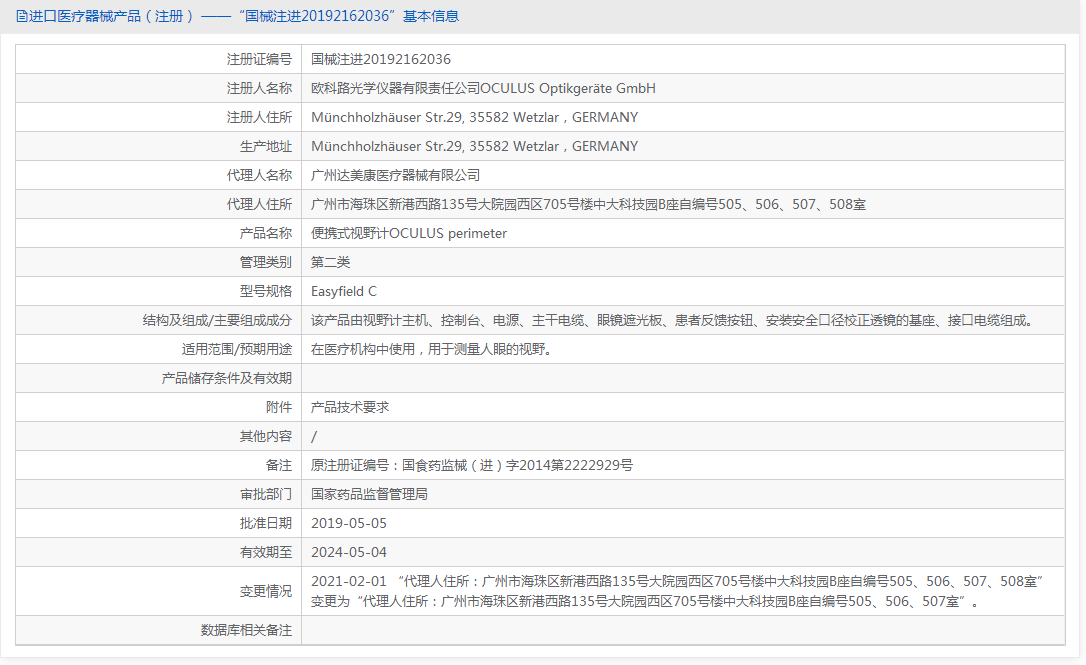1086x665 pixels.
Task: Click the 生产地址 row showing Wetzlar GERMANY
Action: tap(474, 146)
